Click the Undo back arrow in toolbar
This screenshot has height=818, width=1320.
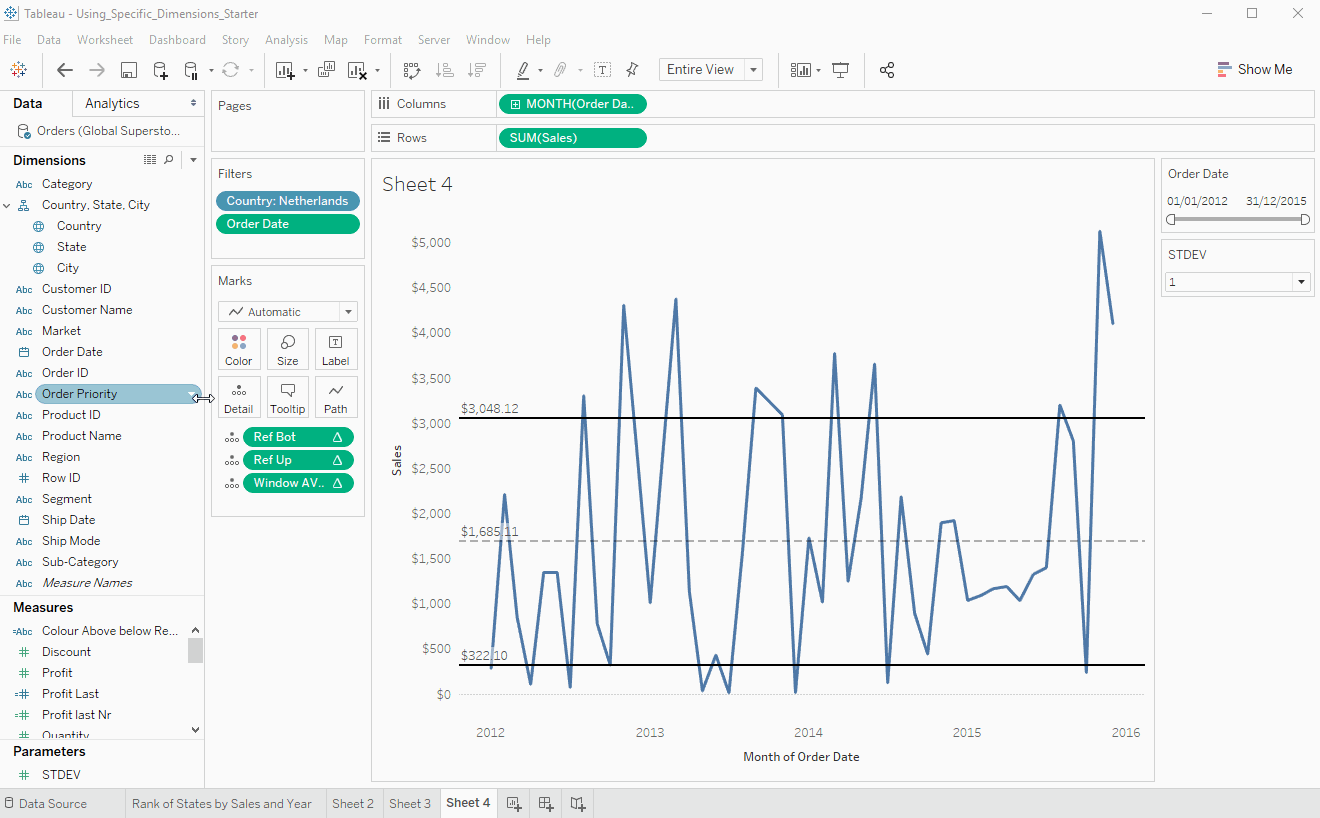(65, 70)
